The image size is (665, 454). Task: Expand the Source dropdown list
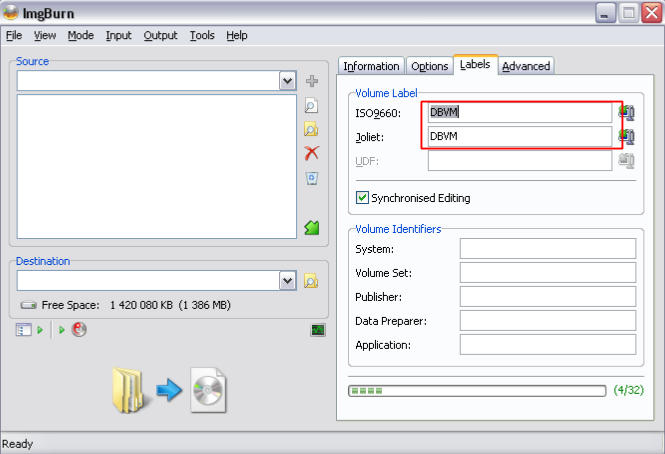point(288,81)
